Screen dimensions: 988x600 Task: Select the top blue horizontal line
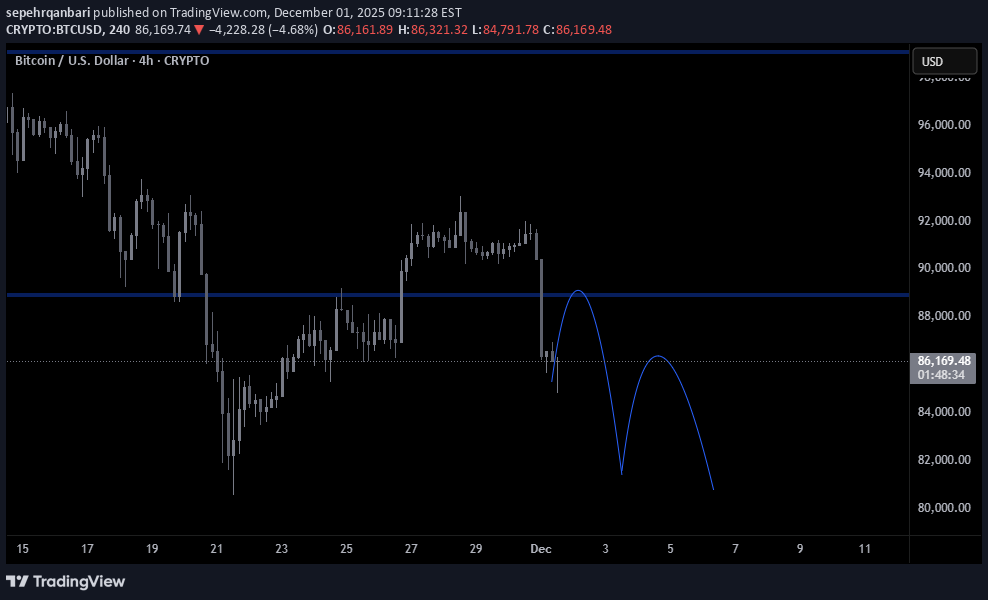(450, 52)
